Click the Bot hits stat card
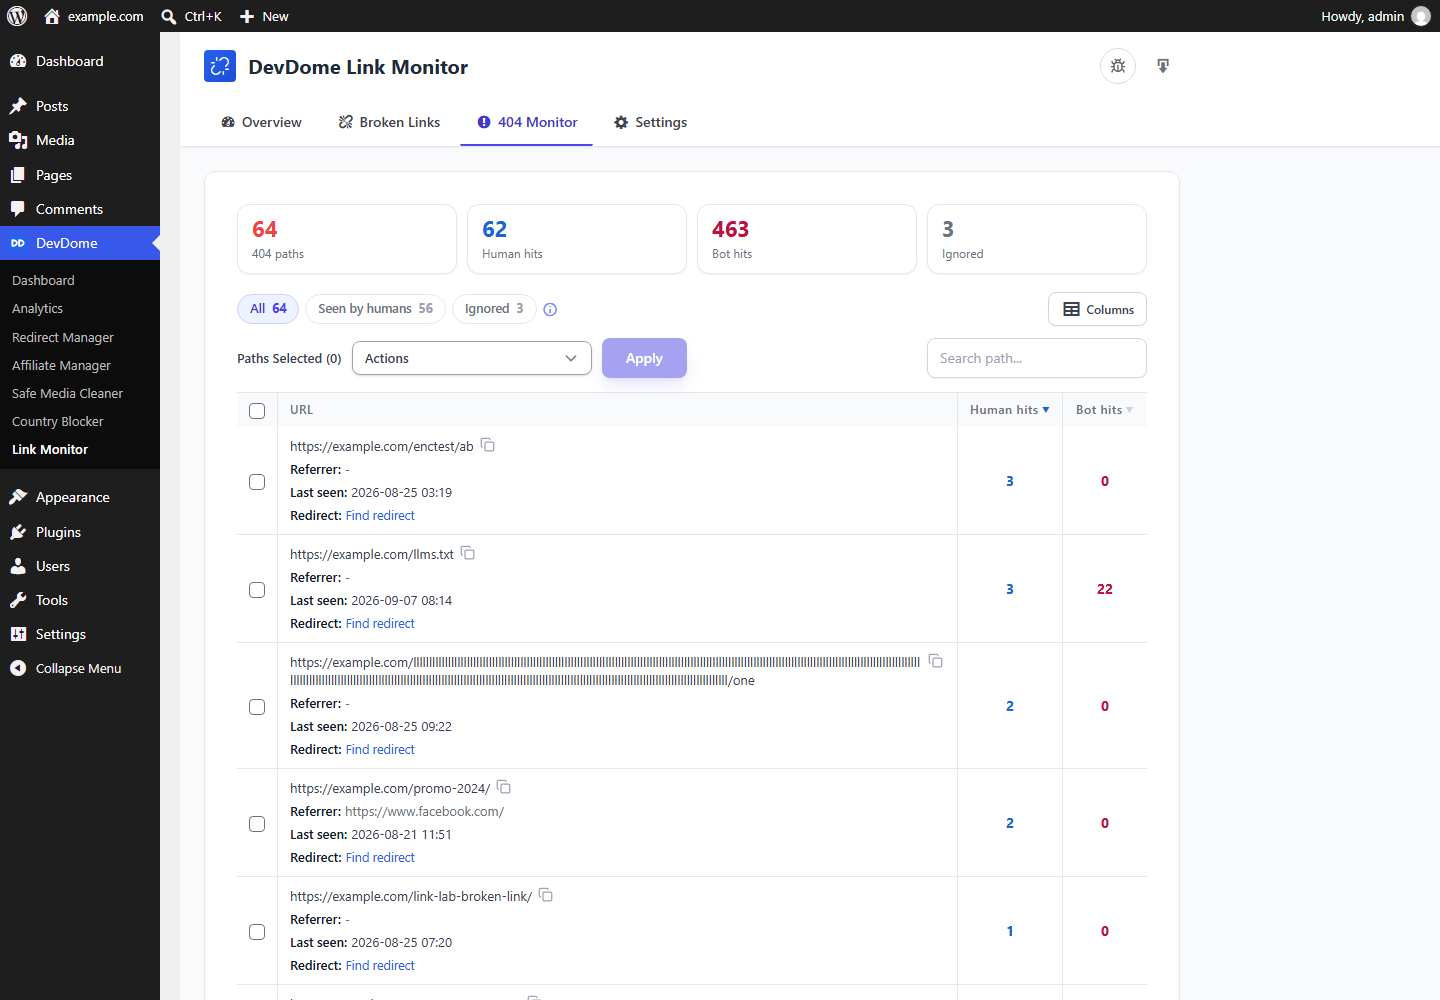The height and width of the screenshot is (1000, 1440). (807, 239)
